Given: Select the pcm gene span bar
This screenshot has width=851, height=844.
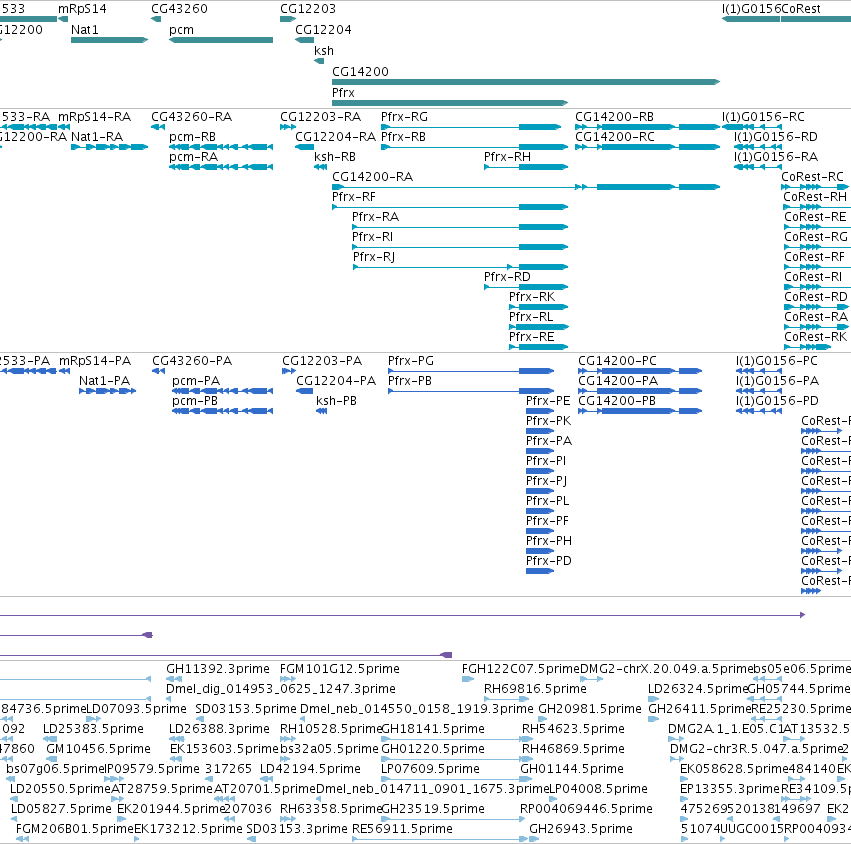Looking at the screenshot, I should pyautogui.click(x=221, y=40).
